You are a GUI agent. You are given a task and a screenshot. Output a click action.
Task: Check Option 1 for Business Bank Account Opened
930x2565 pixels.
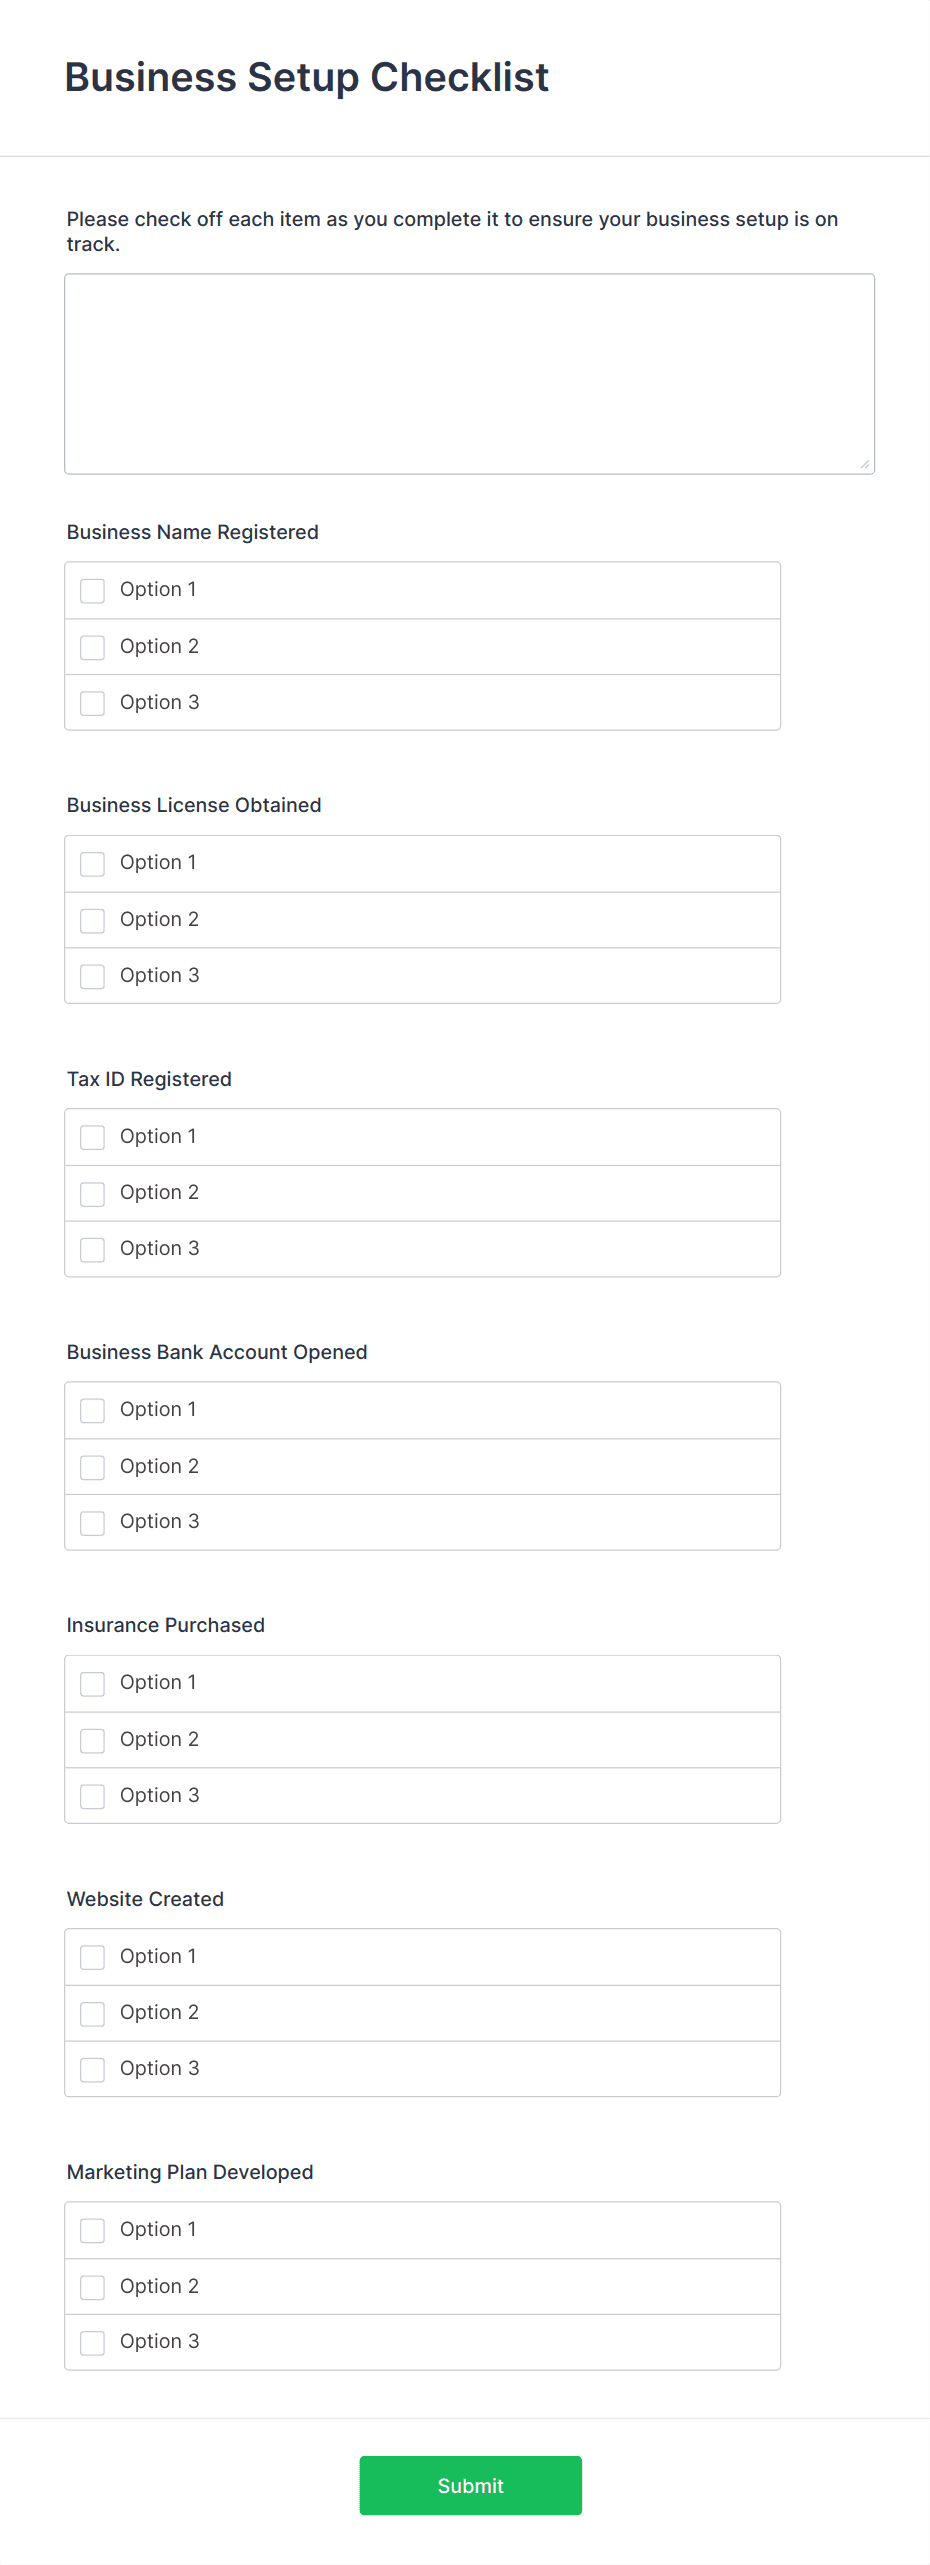93,1410
